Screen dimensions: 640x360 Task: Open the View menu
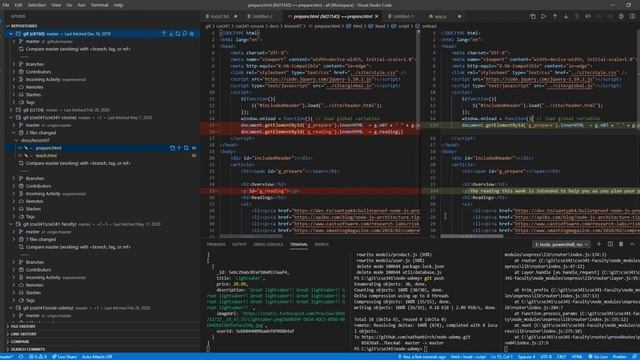click(x=56, y=5)
